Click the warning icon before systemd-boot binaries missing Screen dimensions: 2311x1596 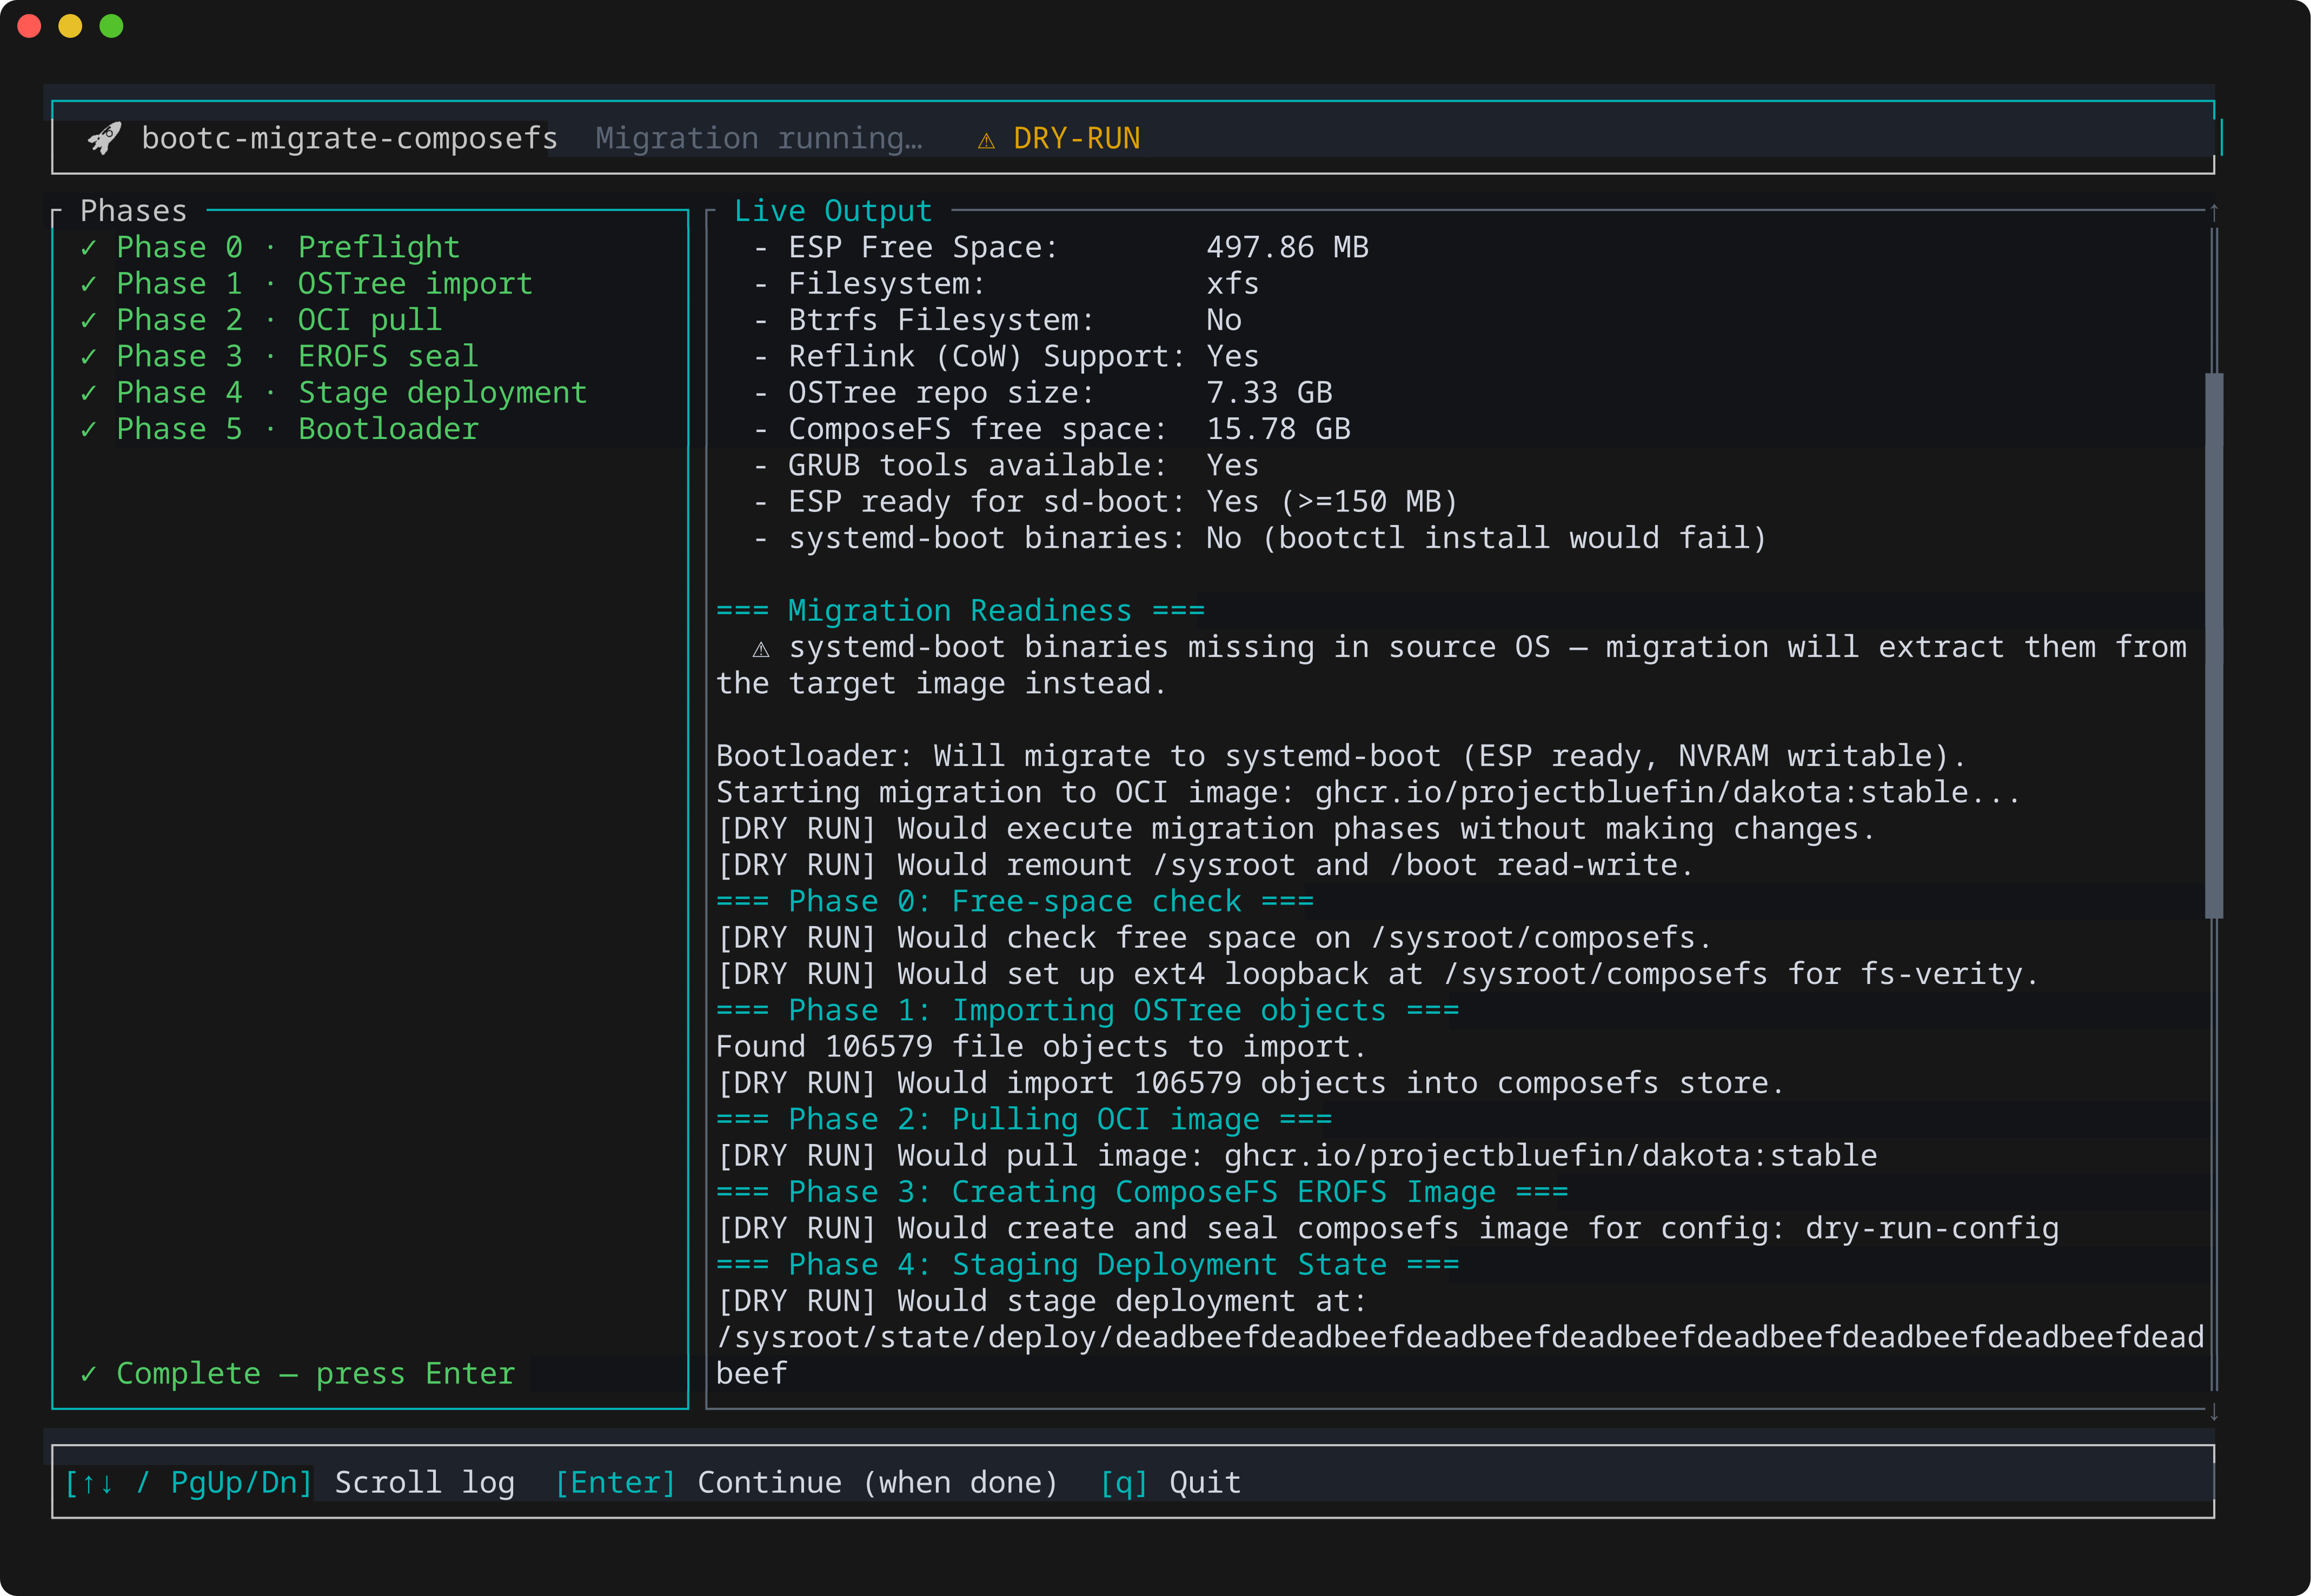point(761,649)
